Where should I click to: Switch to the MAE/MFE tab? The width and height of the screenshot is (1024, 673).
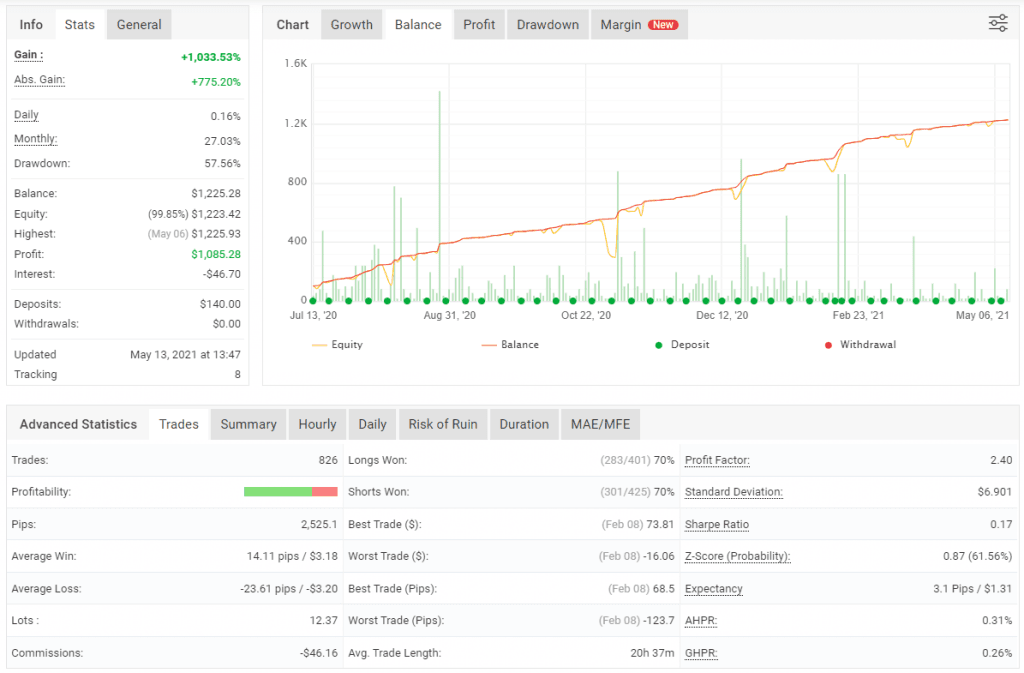(x=600, y=424)
